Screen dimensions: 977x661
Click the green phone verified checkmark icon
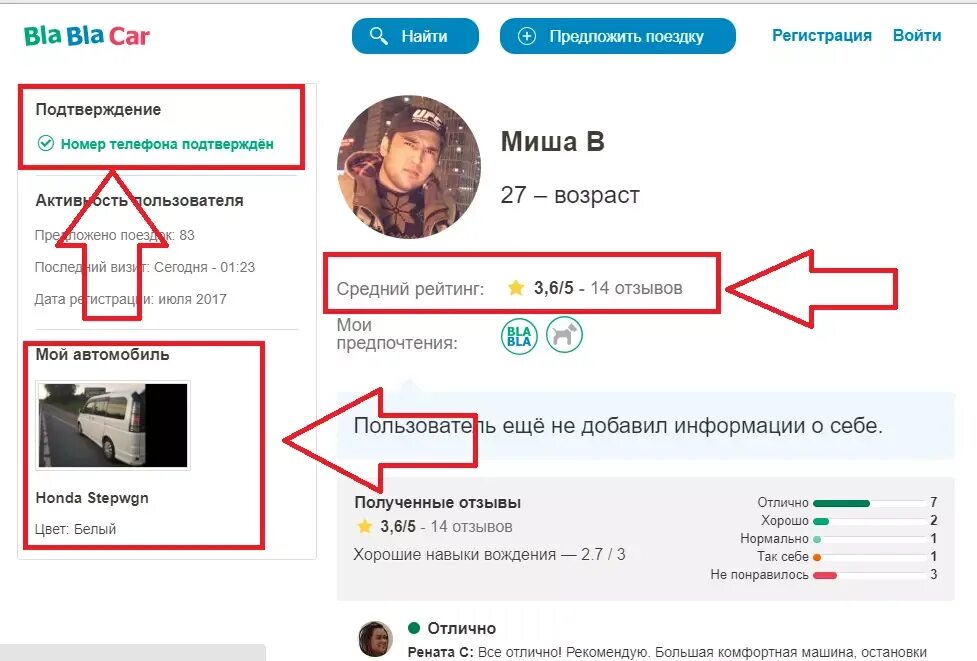tap(45, 143)
